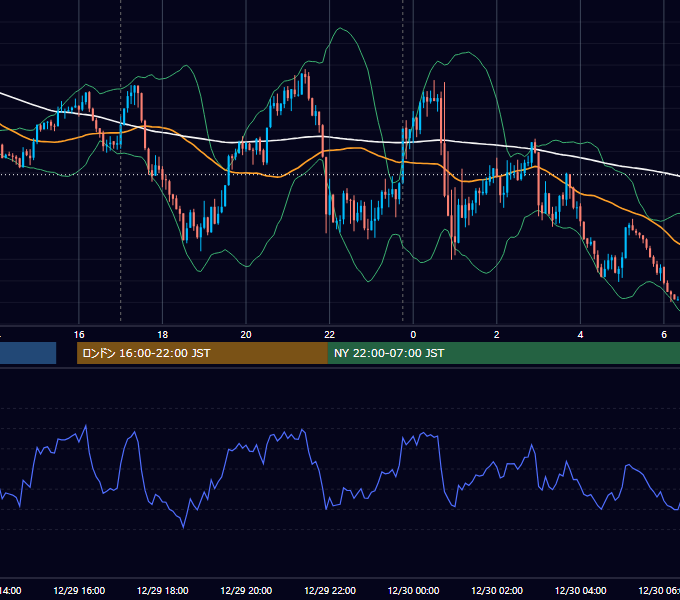Image resolution: width=680 pixels, height=600 pixels.
Task: Click the 12/30 02:00 date label
Action: point(497,590)
